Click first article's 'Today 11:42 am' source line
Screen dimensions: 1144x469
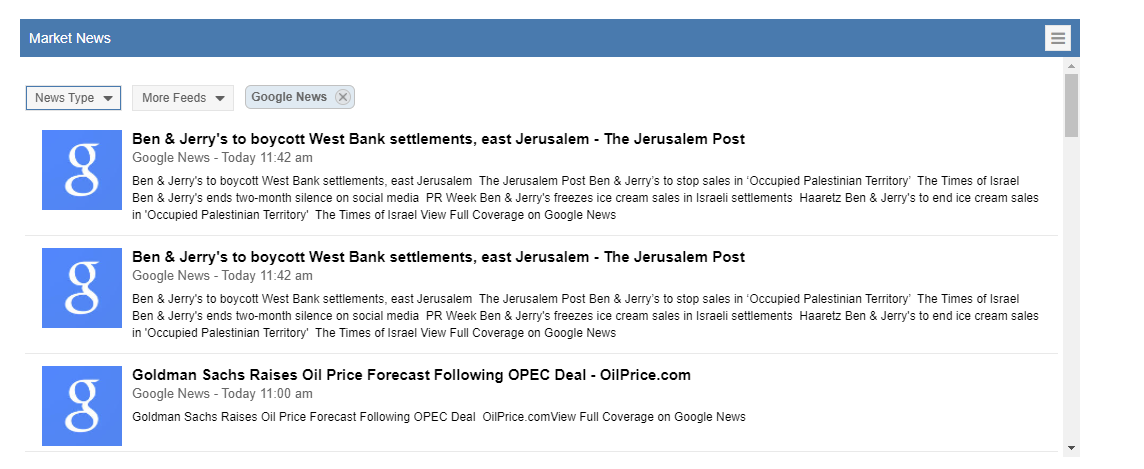point(222,158)
